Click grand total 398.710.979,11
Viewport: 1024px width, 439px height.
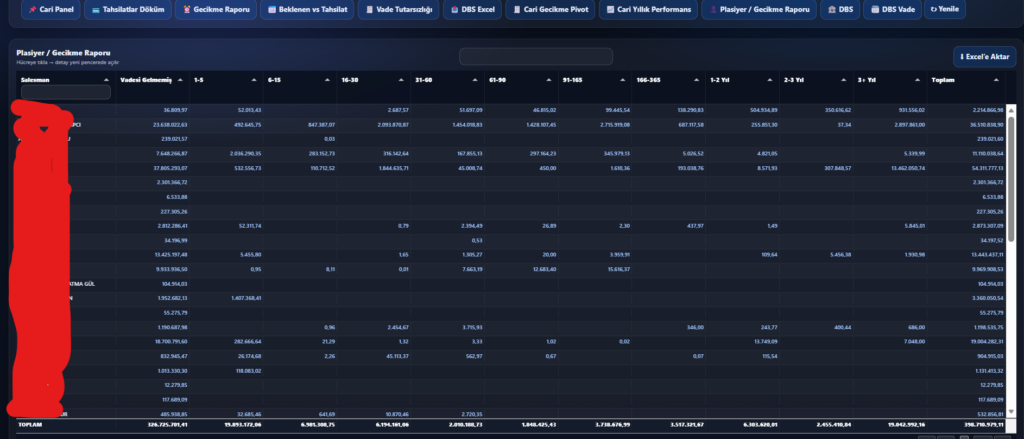984,424
